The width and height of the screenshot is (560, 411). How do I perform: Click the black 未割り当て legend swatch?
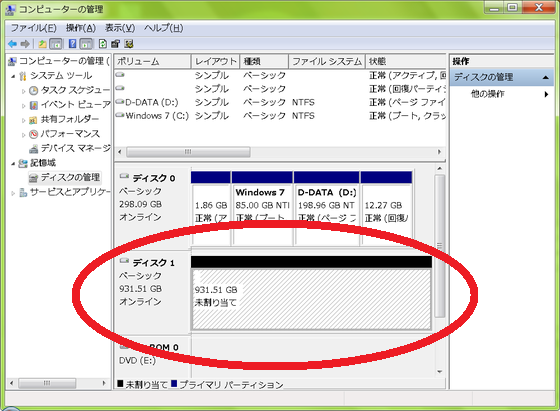tap(120, 384)
